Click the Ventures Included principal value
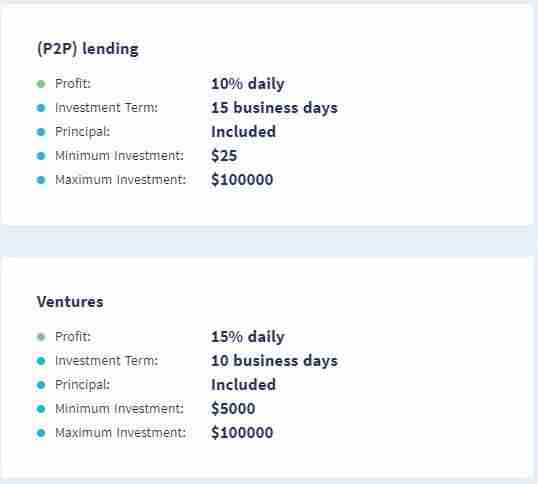 pos(244,385)
